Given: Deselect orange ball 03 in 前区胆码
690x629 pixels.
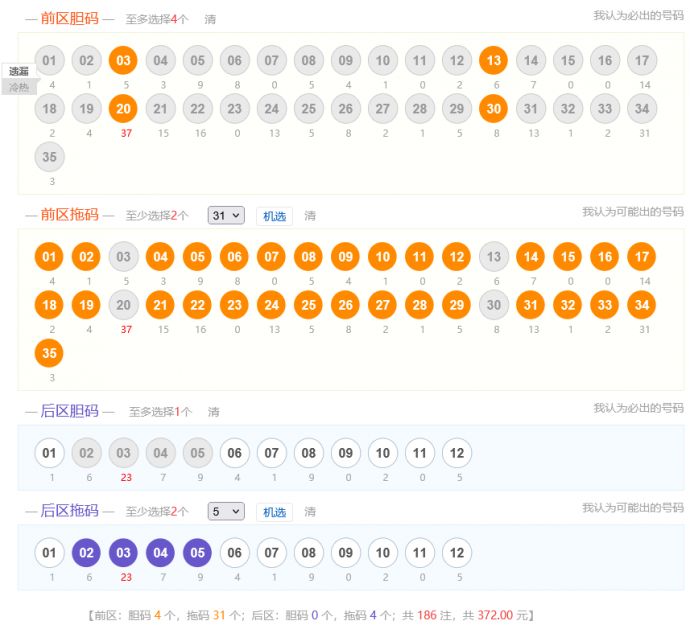Looking at the screenshot, I should tap(123, 61).
